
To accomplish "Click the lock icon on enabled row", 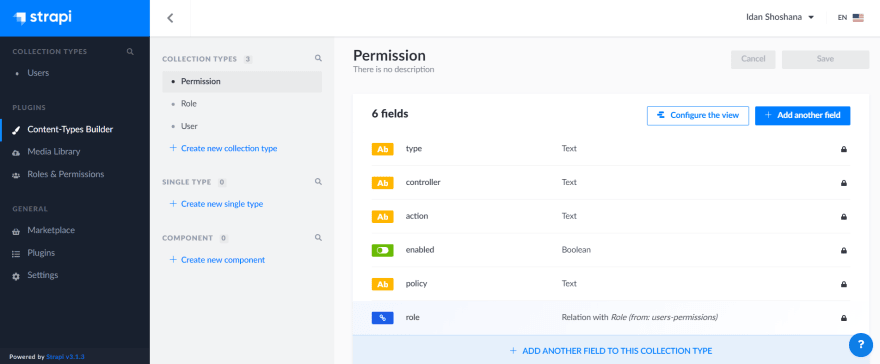I will point(844,250).
